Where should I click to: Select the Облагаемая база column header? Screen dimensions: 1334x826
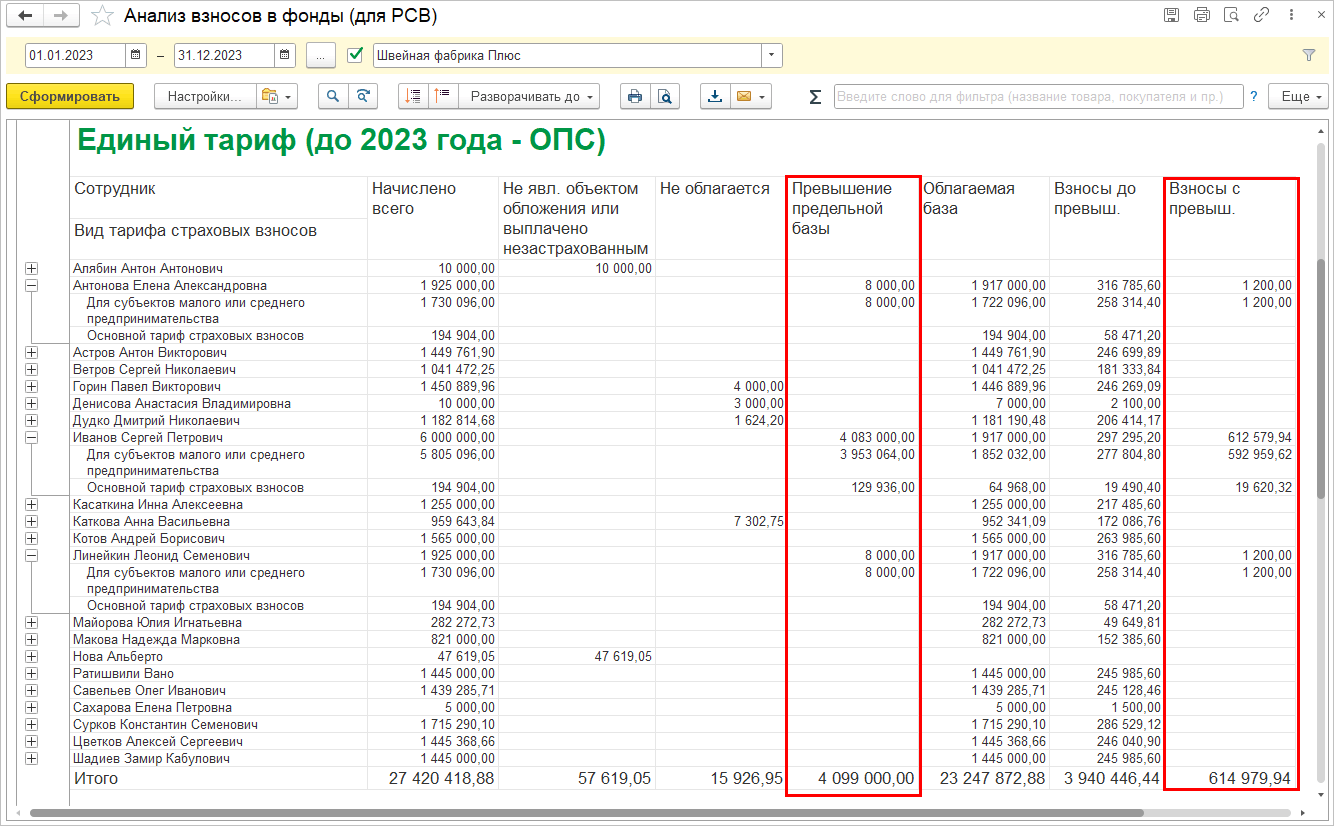point(984,218)
